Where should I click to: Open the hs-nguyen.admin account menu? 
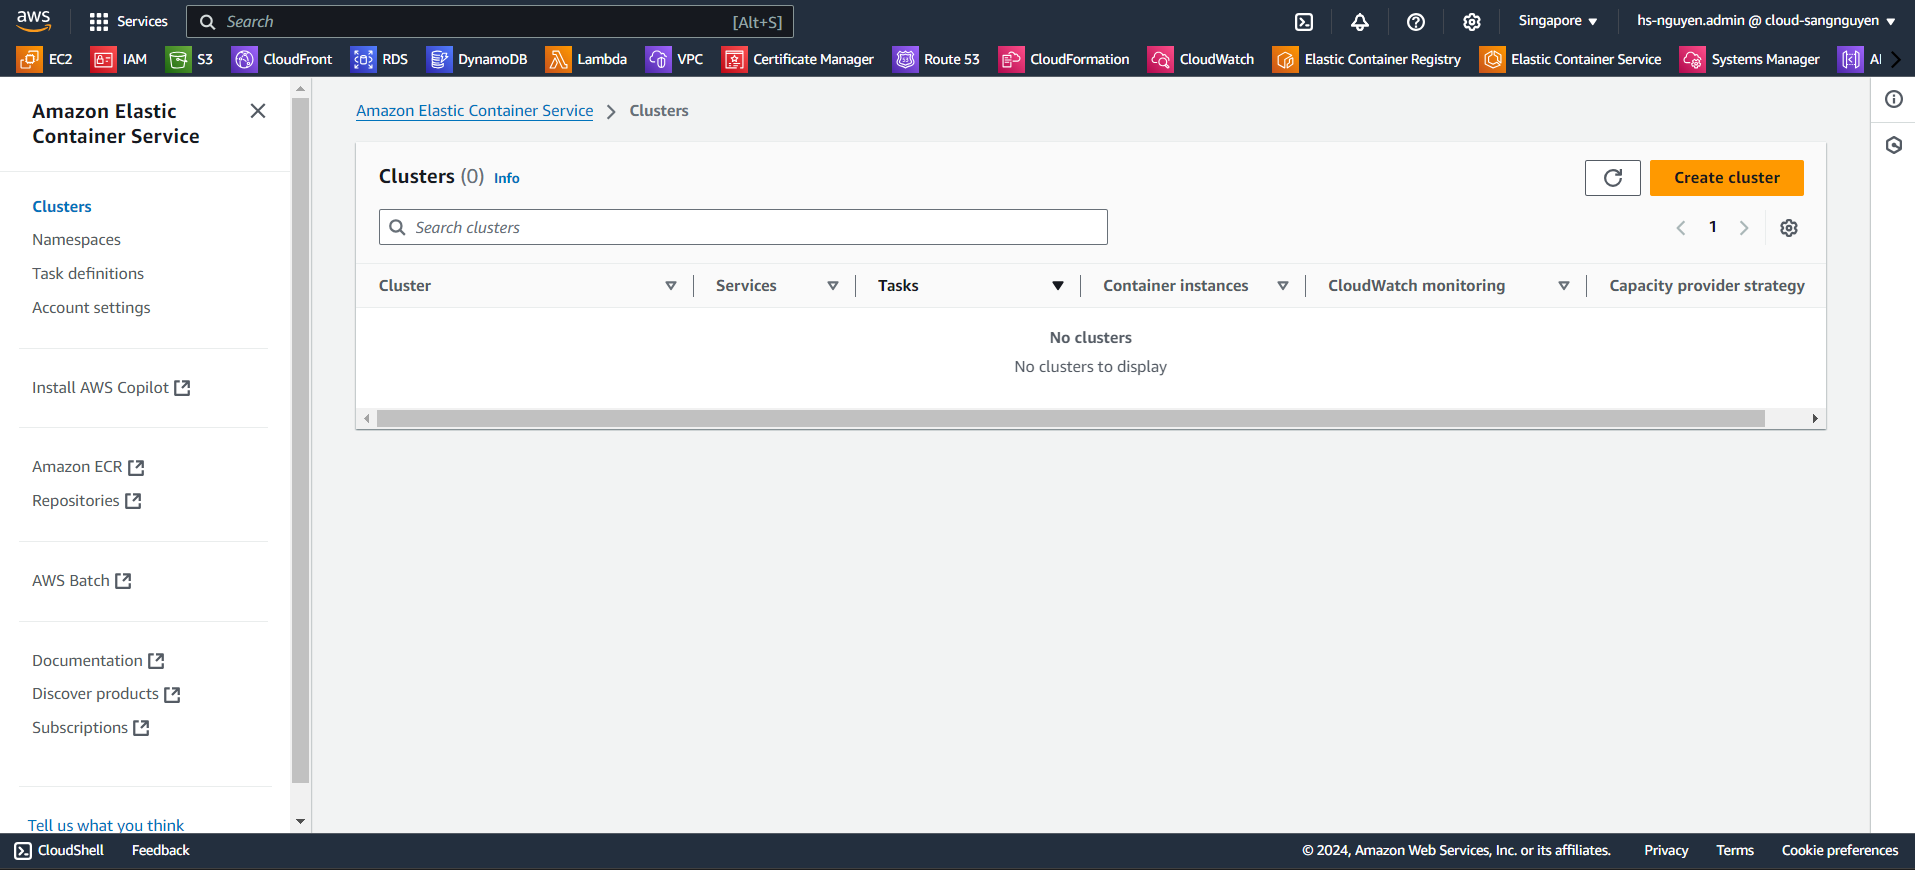pyautogui.click(x=1765, y=21)
